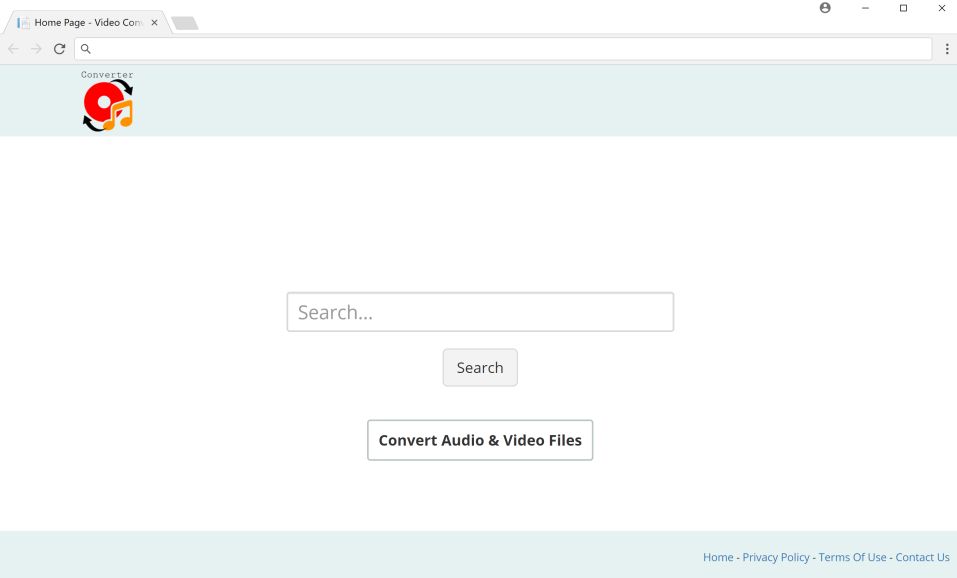Click inside the Search text field
957x578 pixels.
coord(480,311)
